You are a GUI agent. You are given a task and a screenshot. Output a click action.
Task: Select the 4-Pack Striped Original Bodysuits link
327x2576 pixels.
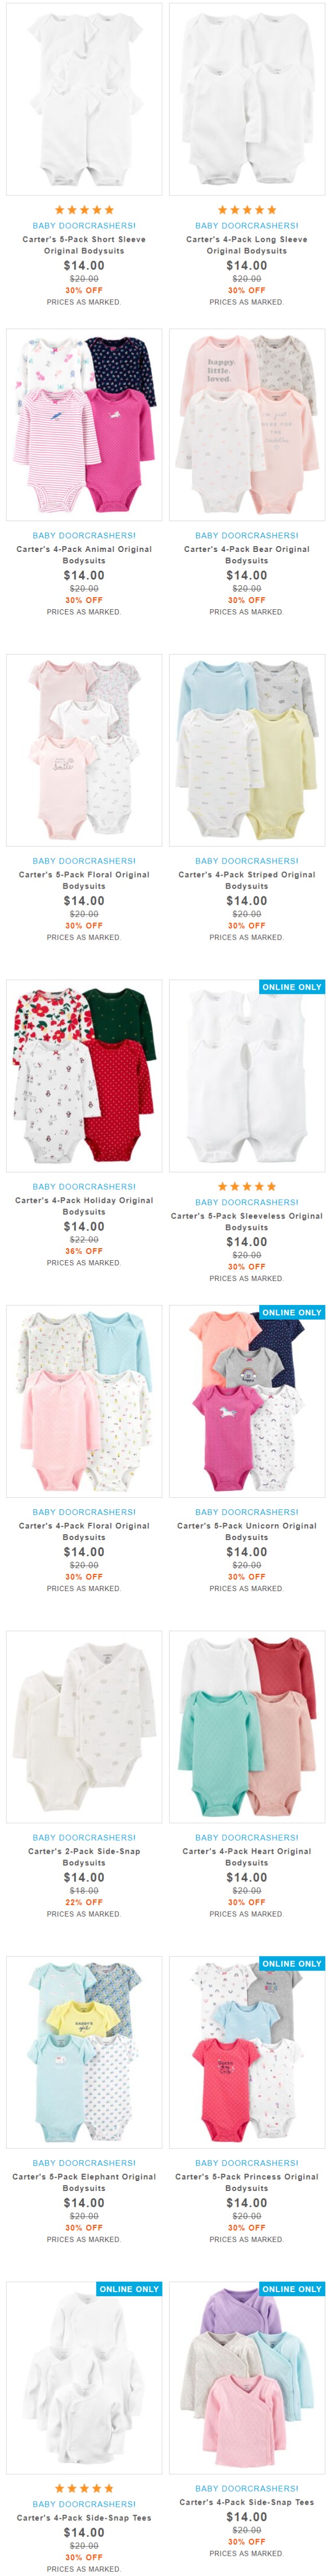tap(247, 880)
